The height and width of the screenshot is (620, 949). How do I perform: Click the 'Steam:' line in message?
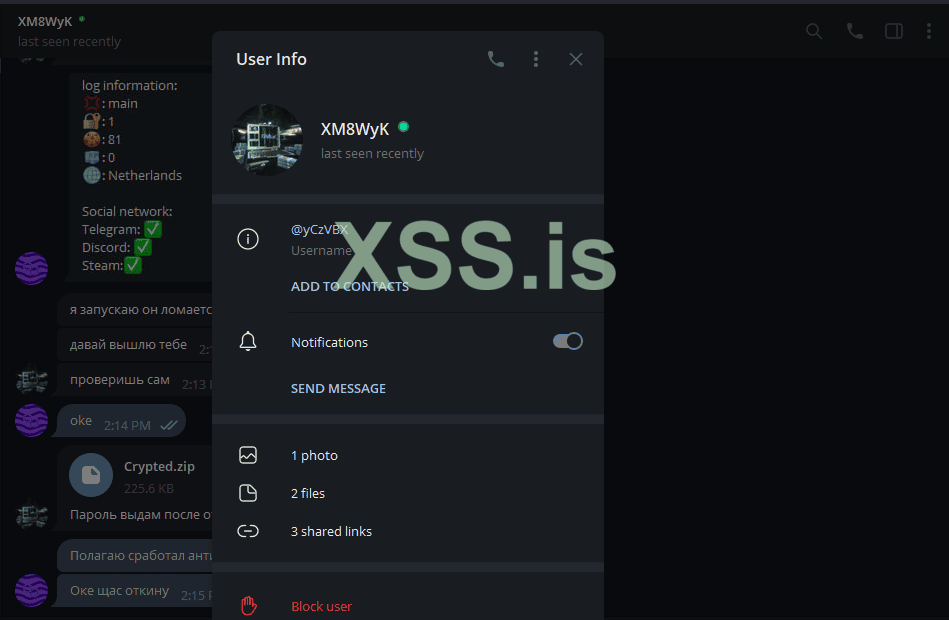click(x=111, y=265)
